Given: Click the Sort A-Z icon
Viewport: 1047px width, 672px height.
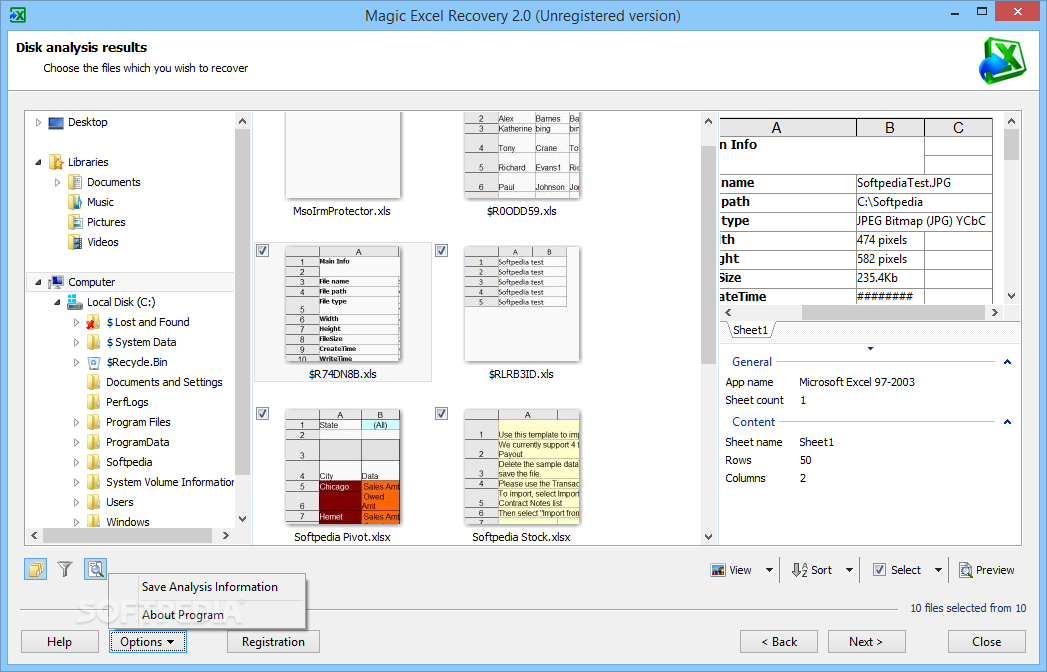Looking at the screenshot, I should [x=799, y=570].
